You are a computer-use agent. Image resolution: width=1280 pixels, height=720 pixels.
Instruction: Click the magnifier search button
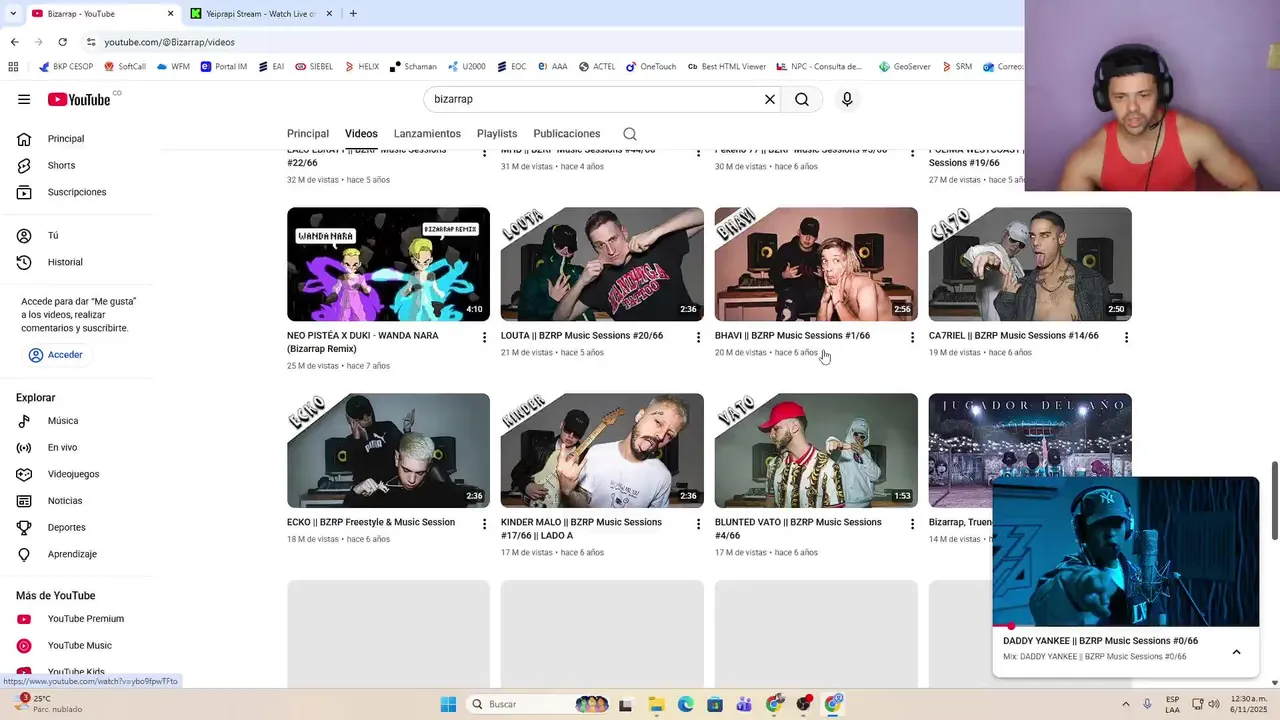point(802,99)
